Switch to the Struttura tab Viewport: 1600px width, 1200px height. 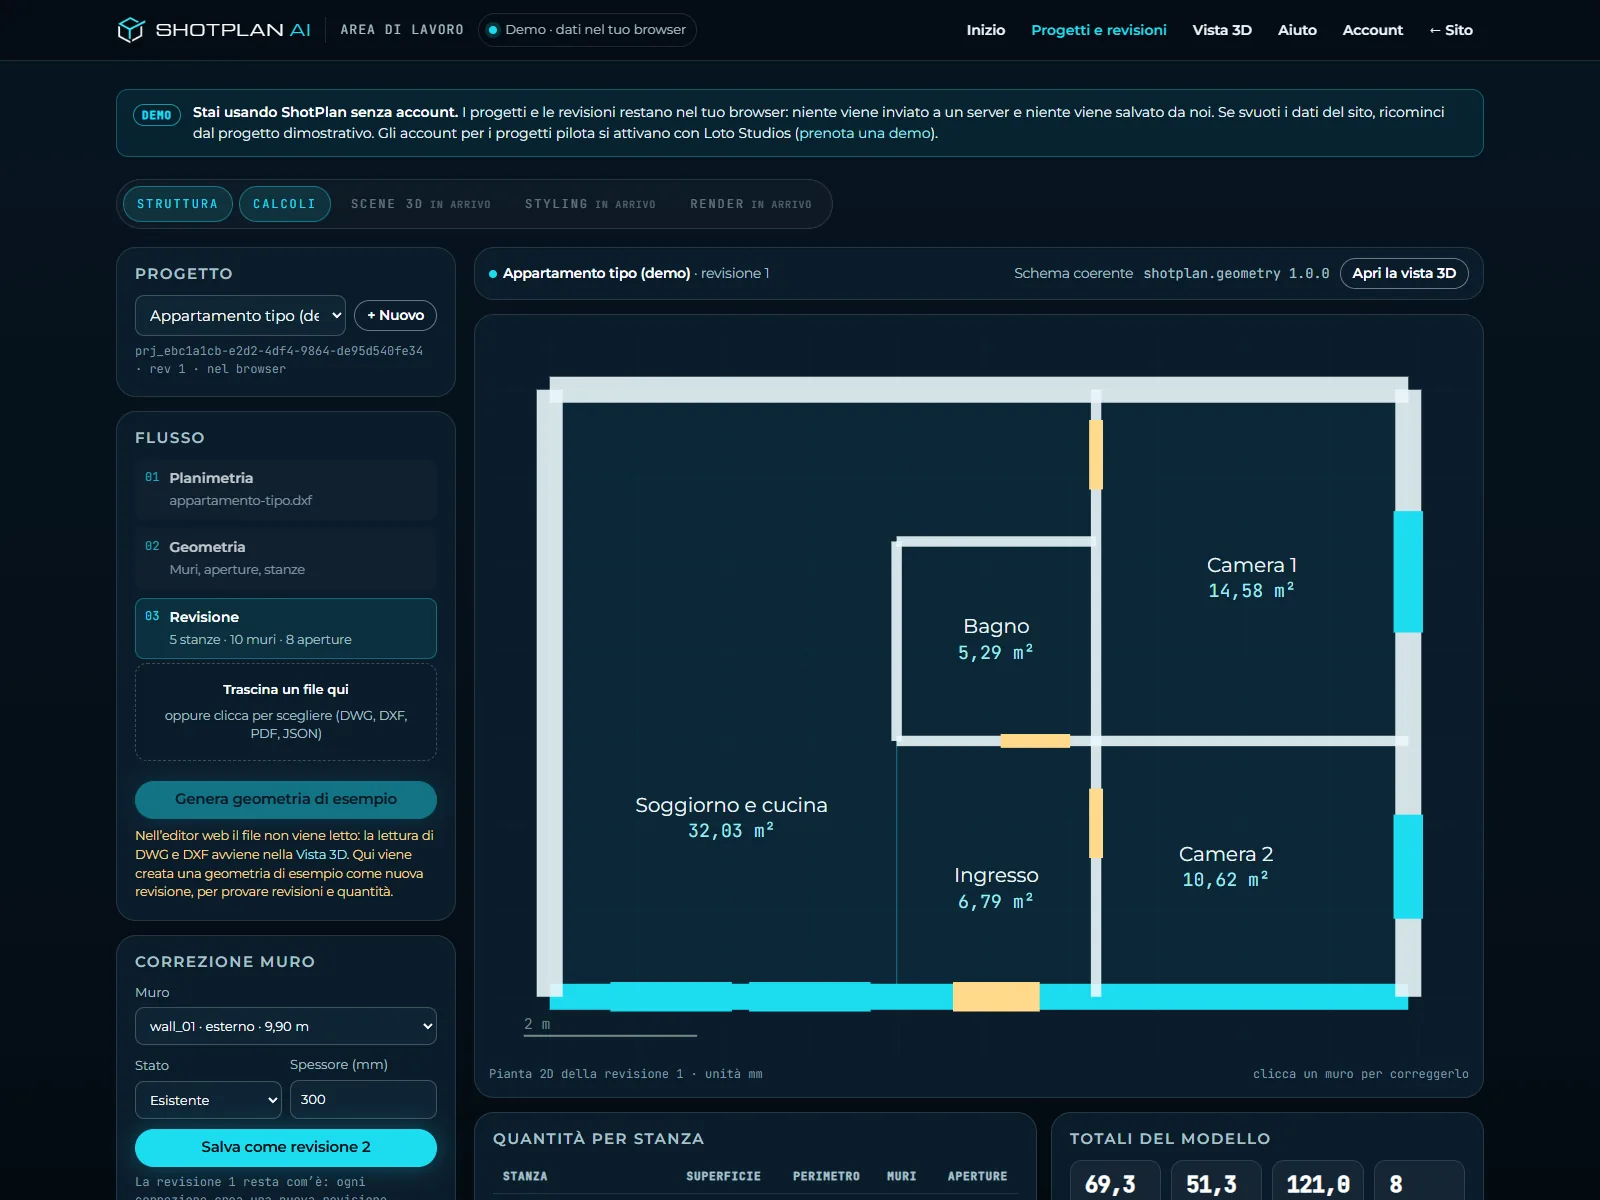point(178,204)
